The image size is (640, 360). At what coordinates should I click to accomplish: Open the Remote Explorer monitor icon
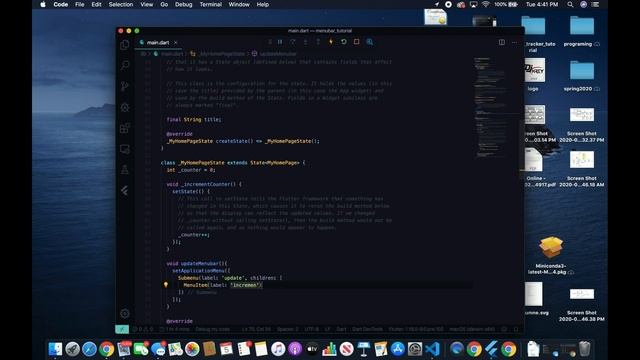click(125, 149)
